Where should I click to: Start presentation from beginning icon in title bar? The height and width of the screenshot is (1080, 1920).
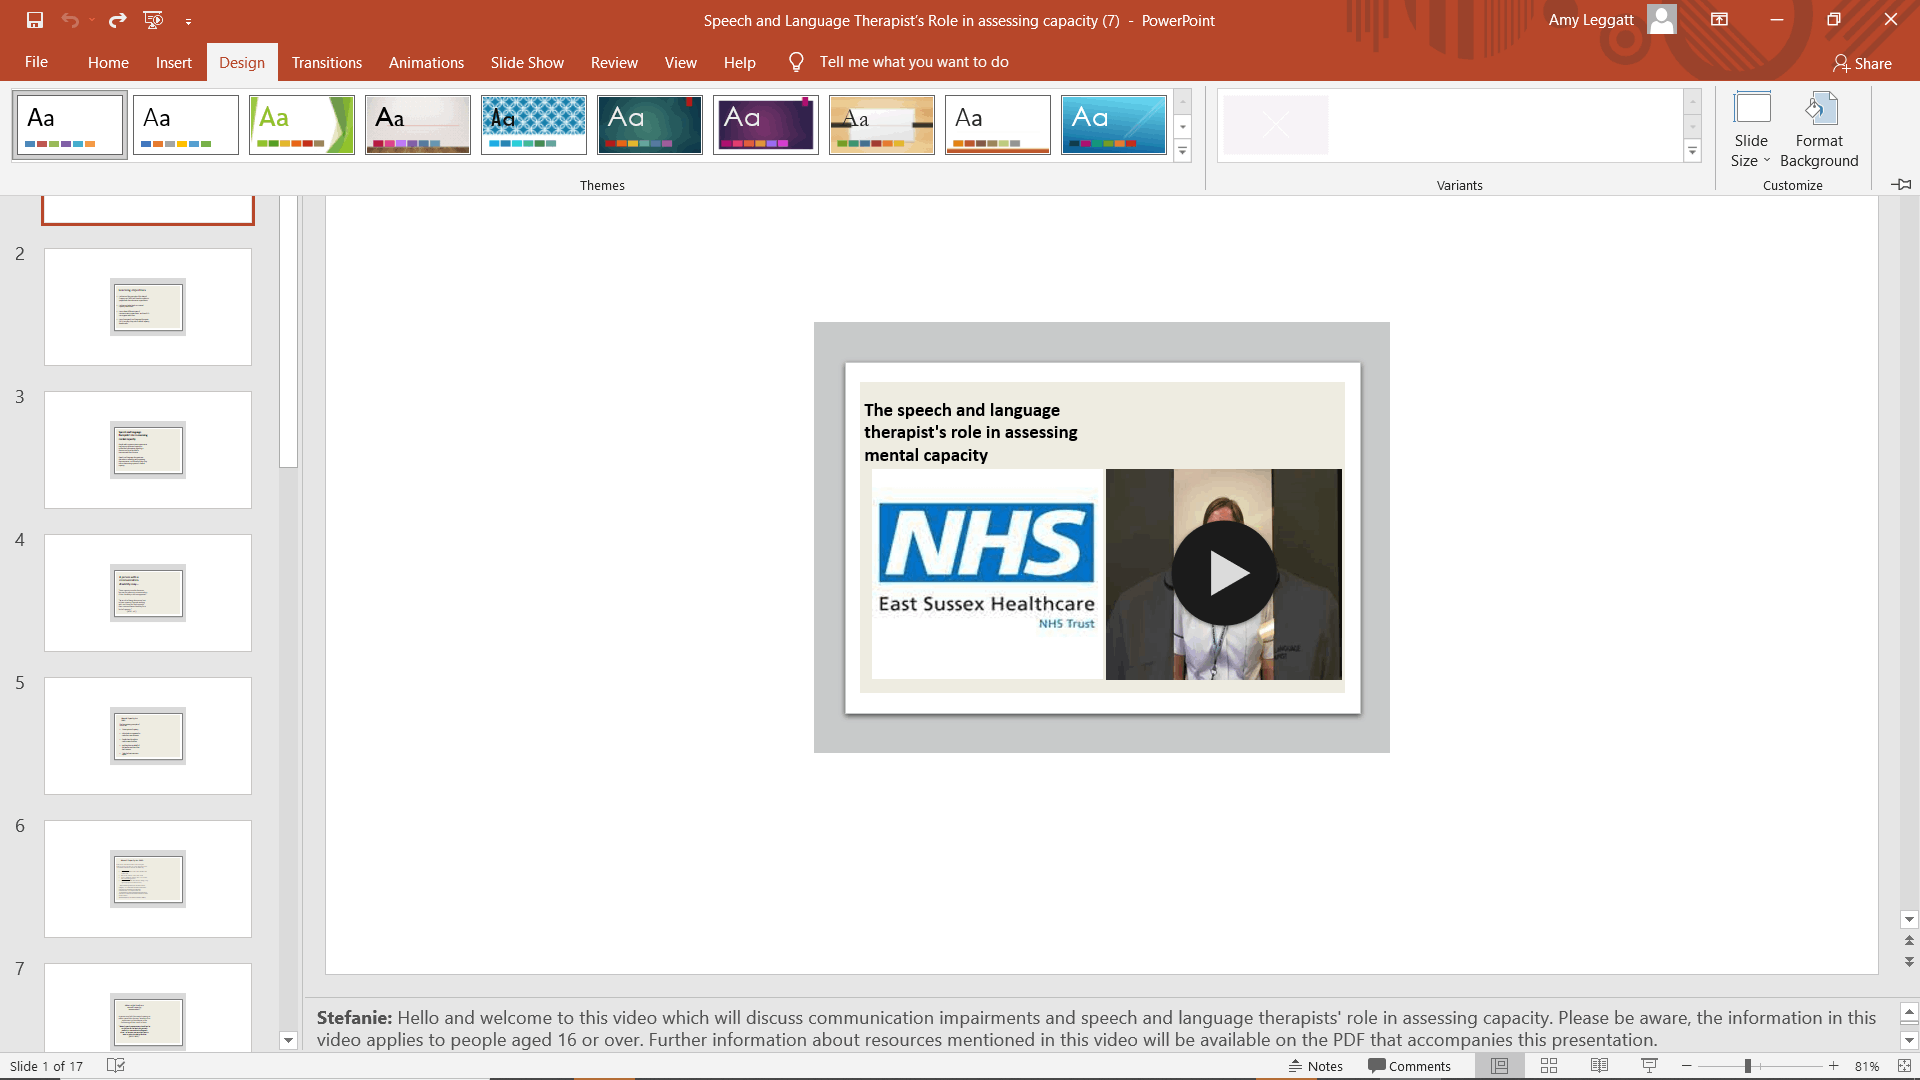coord(153,20)
